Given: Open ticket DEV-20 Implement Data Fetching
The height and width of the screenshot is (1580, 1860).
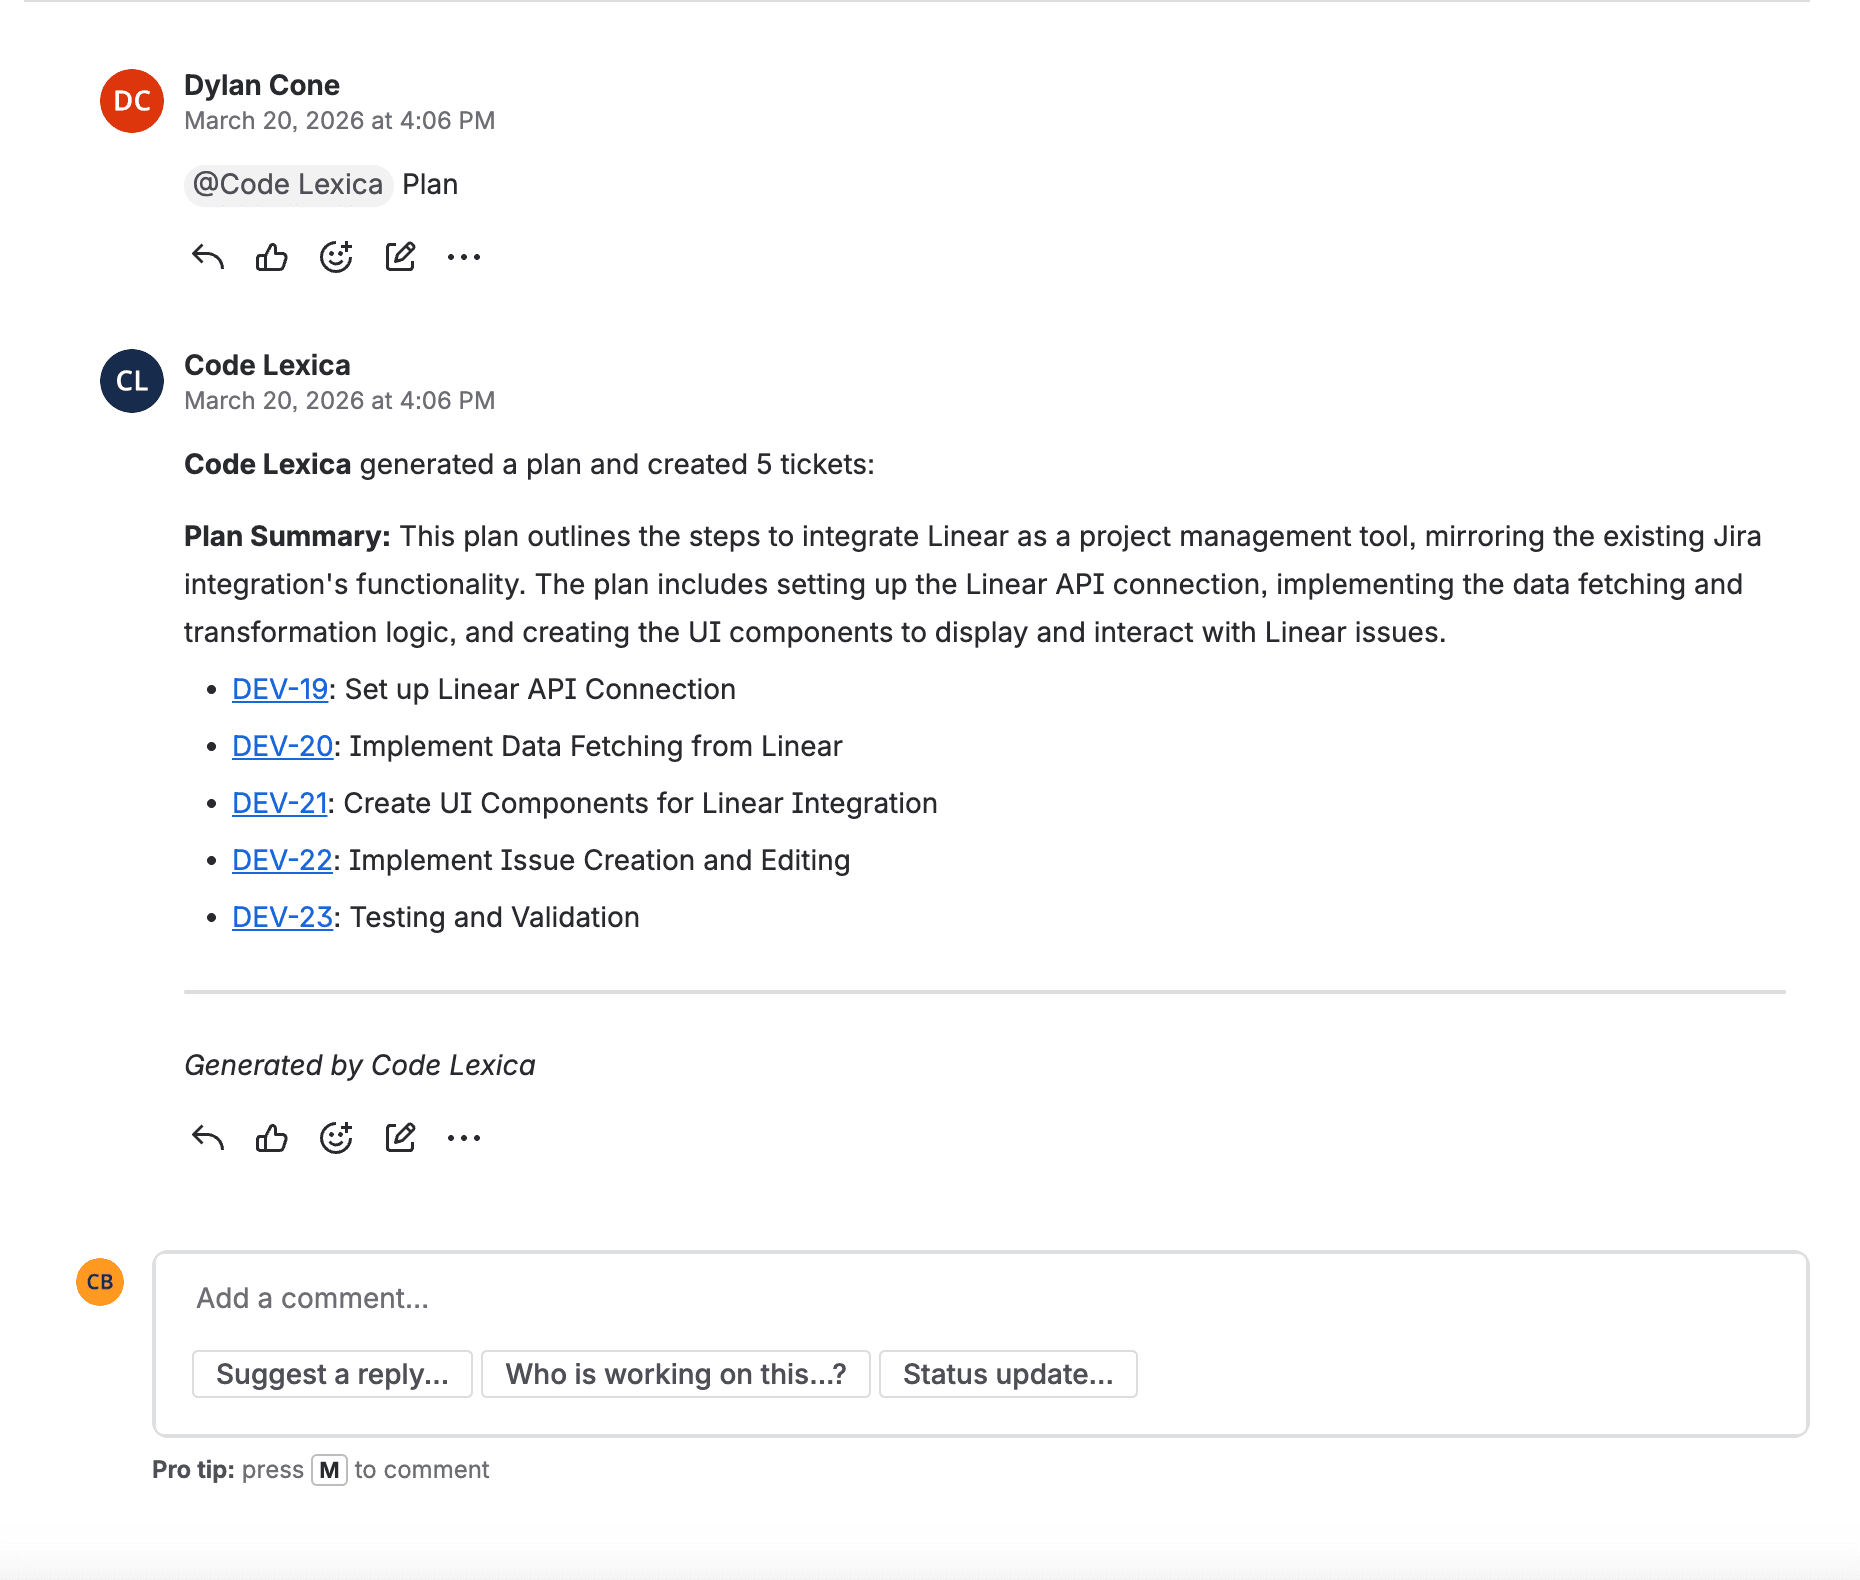Looking at the screenshot, I should pyautogui.click(x=282, y=746).
